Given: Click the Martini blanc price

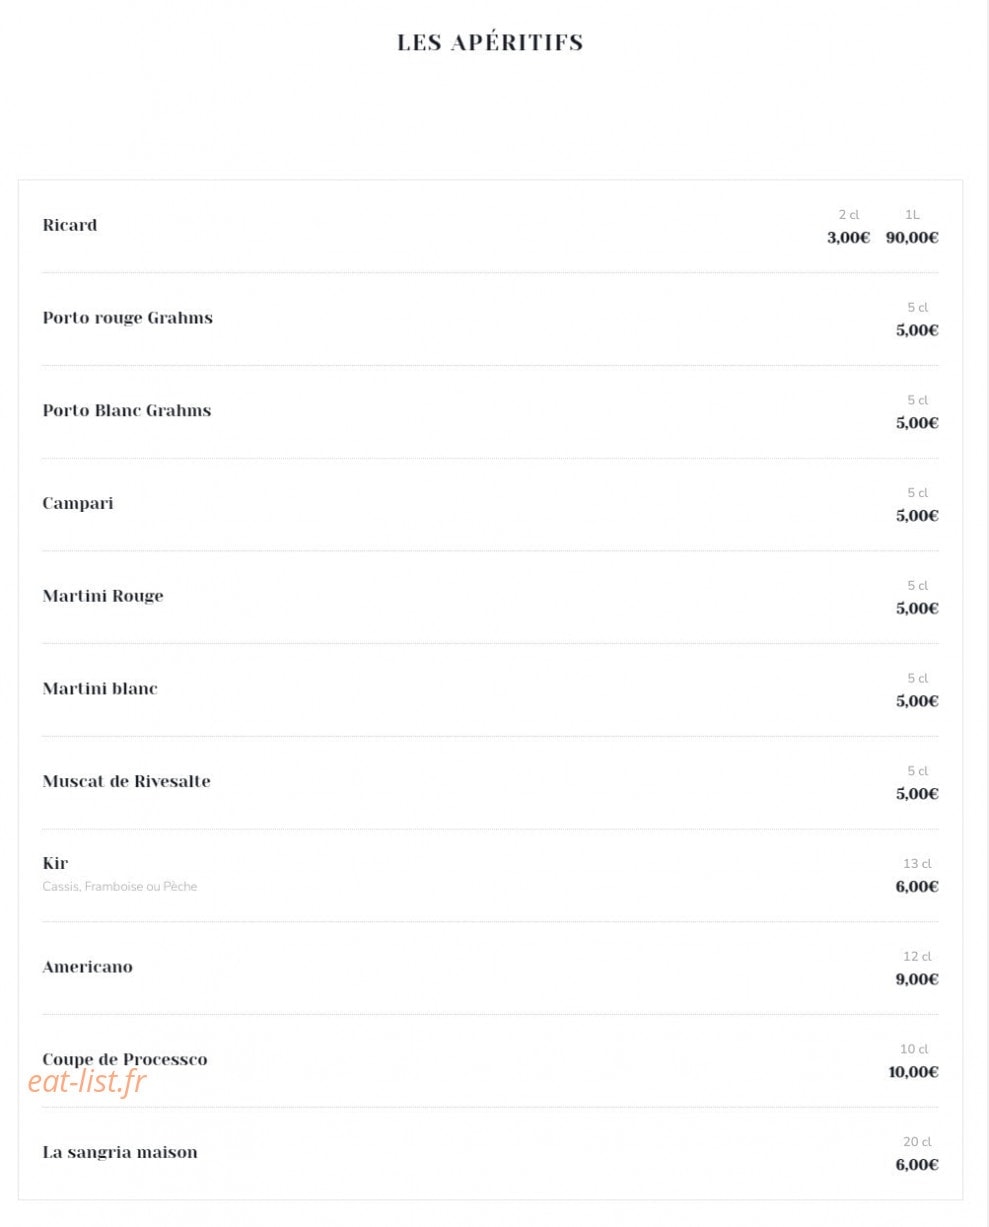Looking at the screenshot, I should pyautogui.click(x=917, y=701).
